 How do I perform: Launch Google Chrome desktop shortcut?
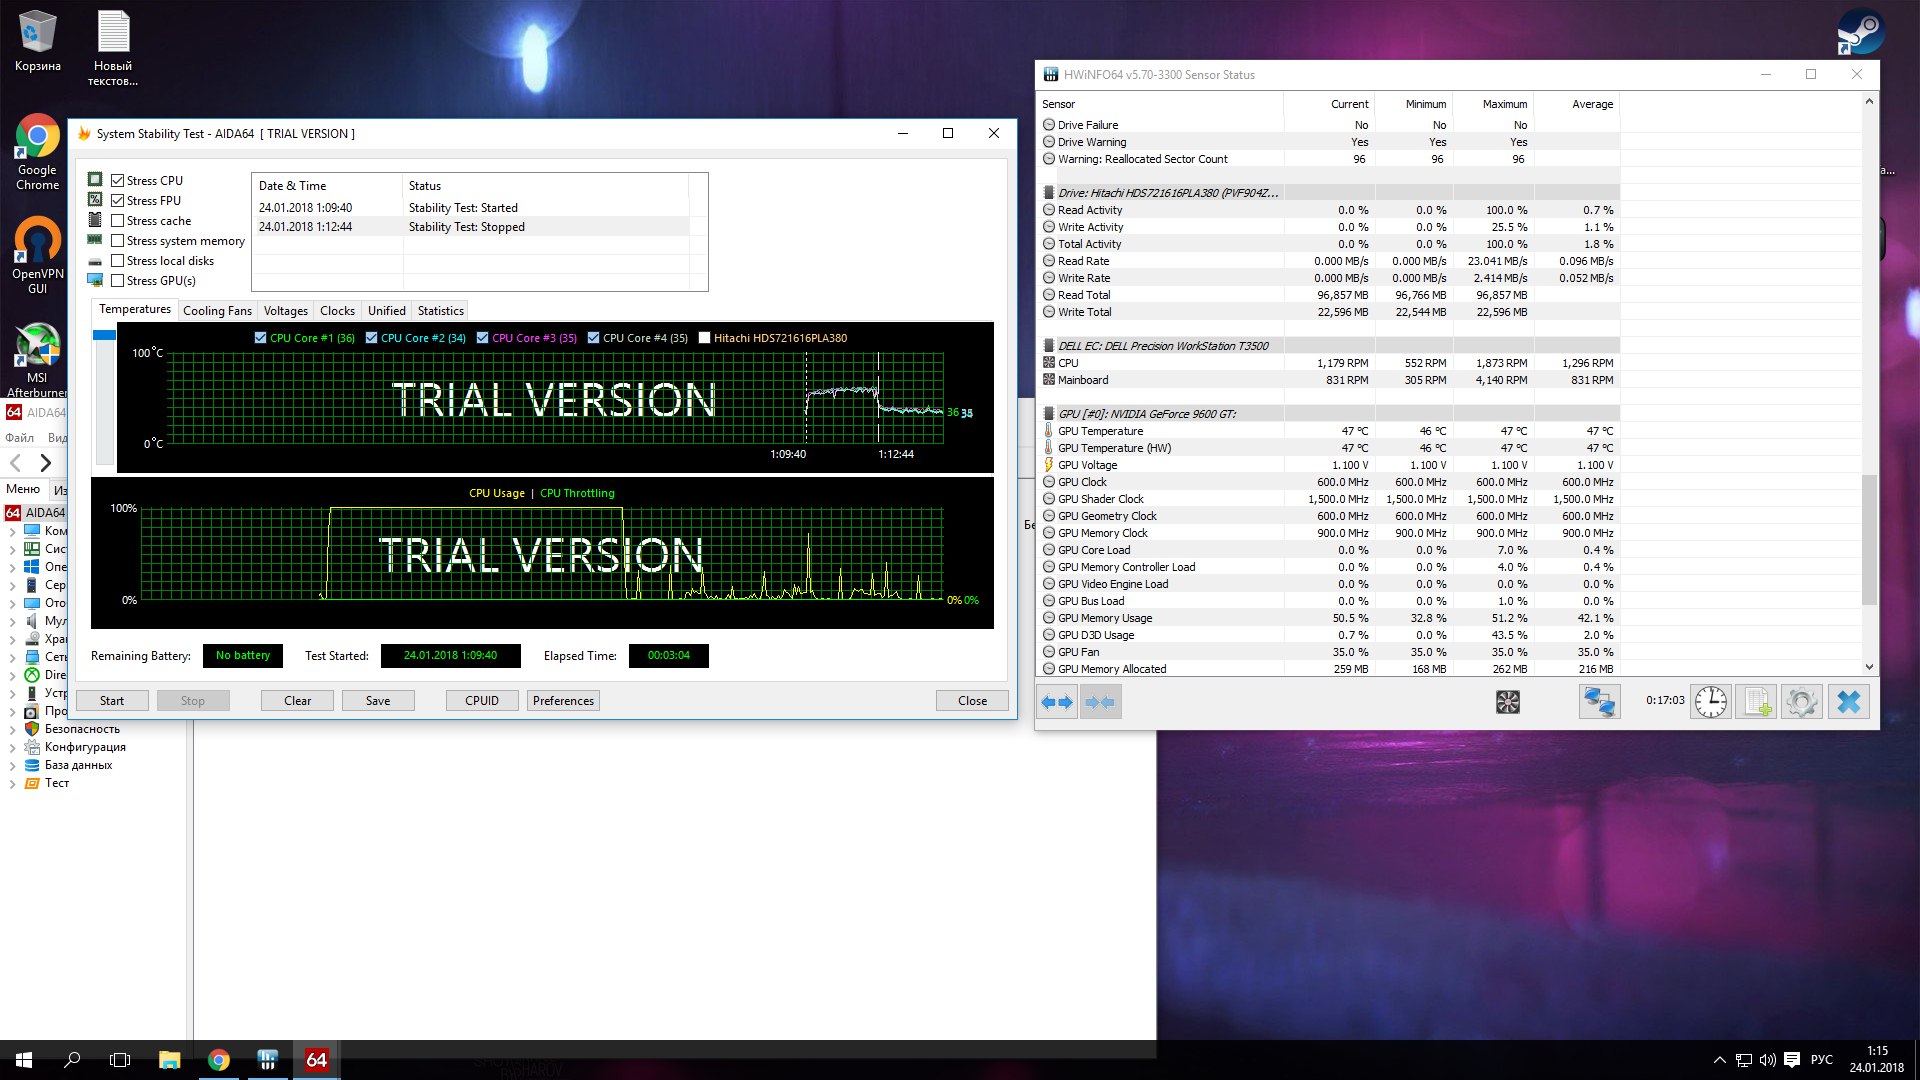(x=38, y=152)
